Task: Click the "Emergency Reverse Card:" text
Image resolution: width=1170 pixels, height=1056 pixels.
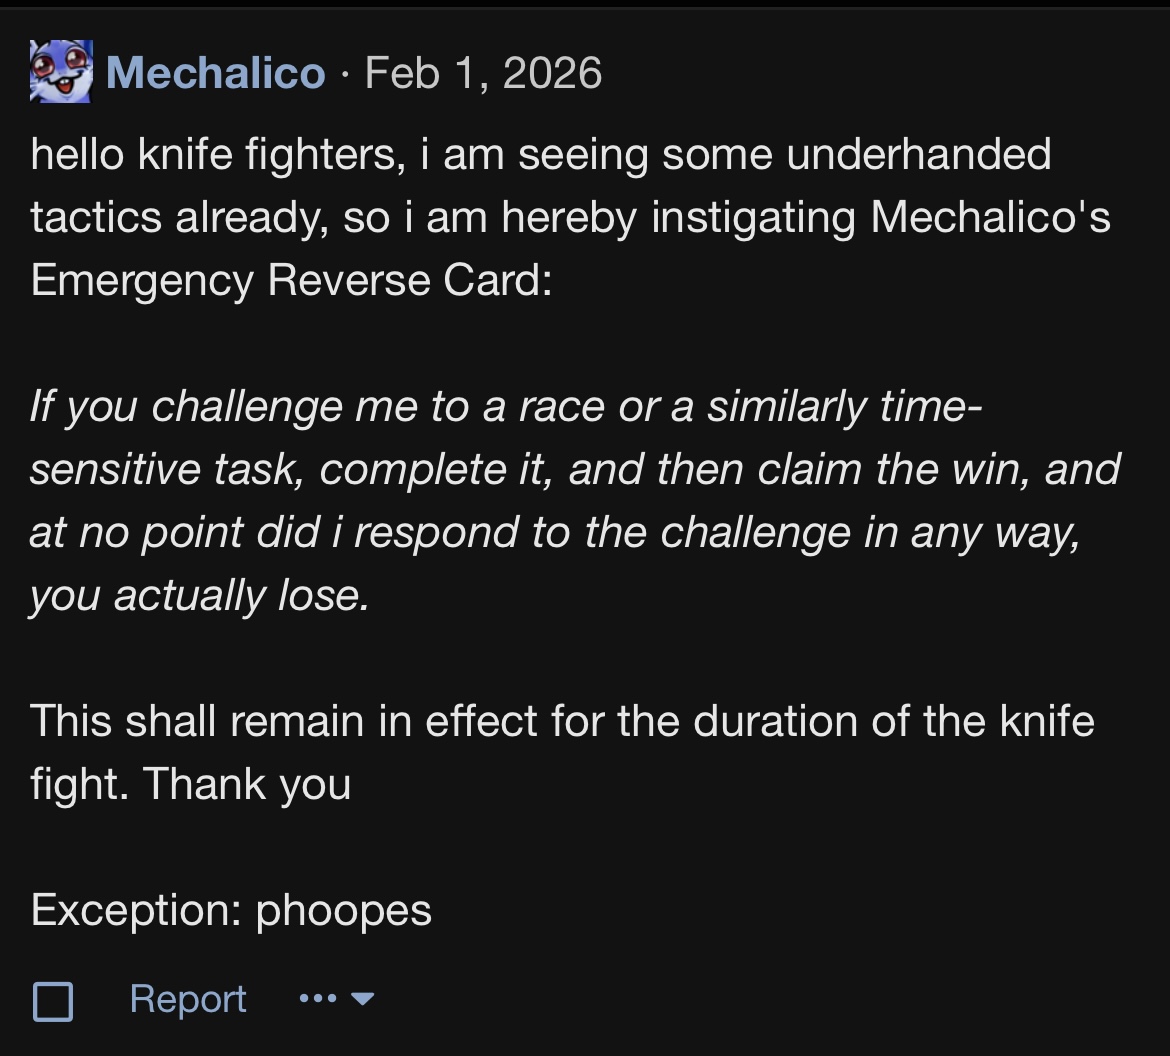Action: (x=291, y=281)
